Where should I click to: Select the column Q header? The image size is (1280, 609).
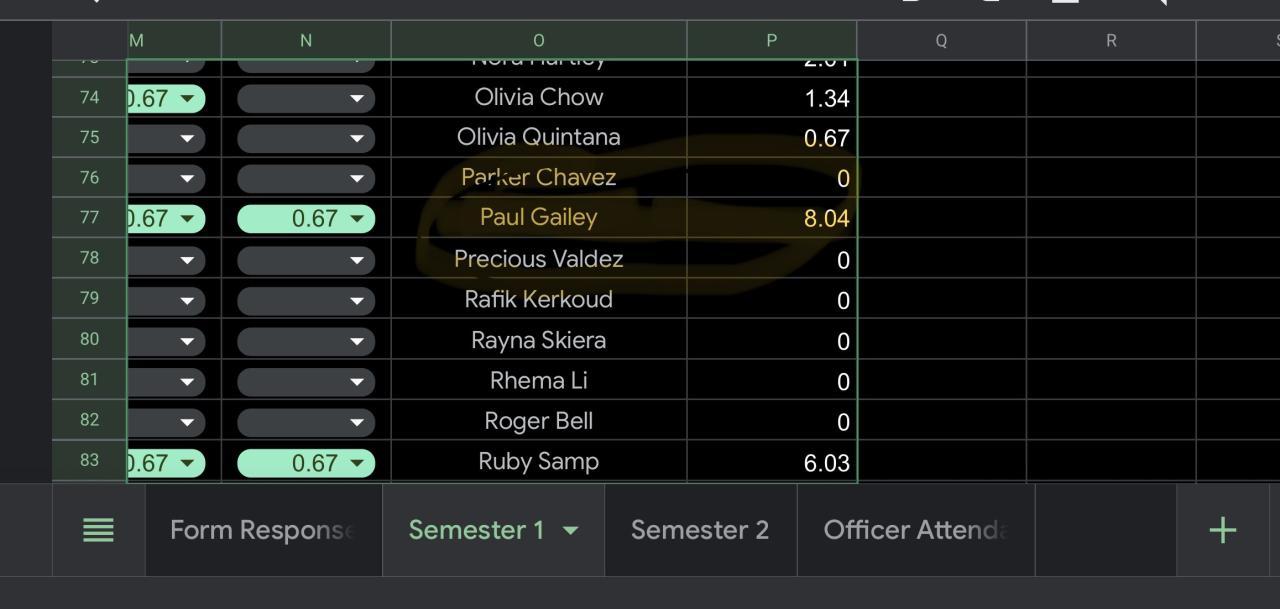pyautogui.click(x=941, y=40)
